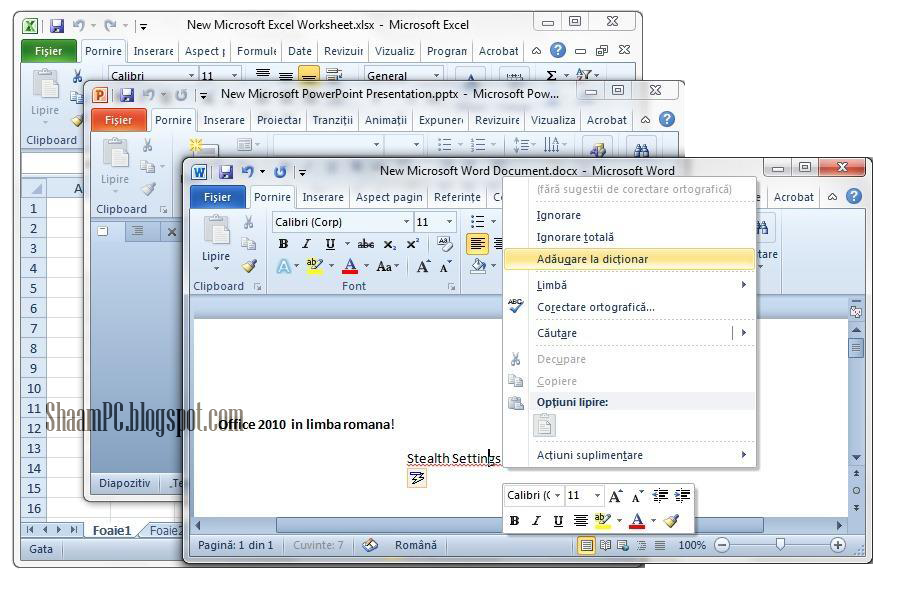Click Increase Indent icon in mini toolbar
This screenshot has height=592, width=900.
[x=682, y=496]
